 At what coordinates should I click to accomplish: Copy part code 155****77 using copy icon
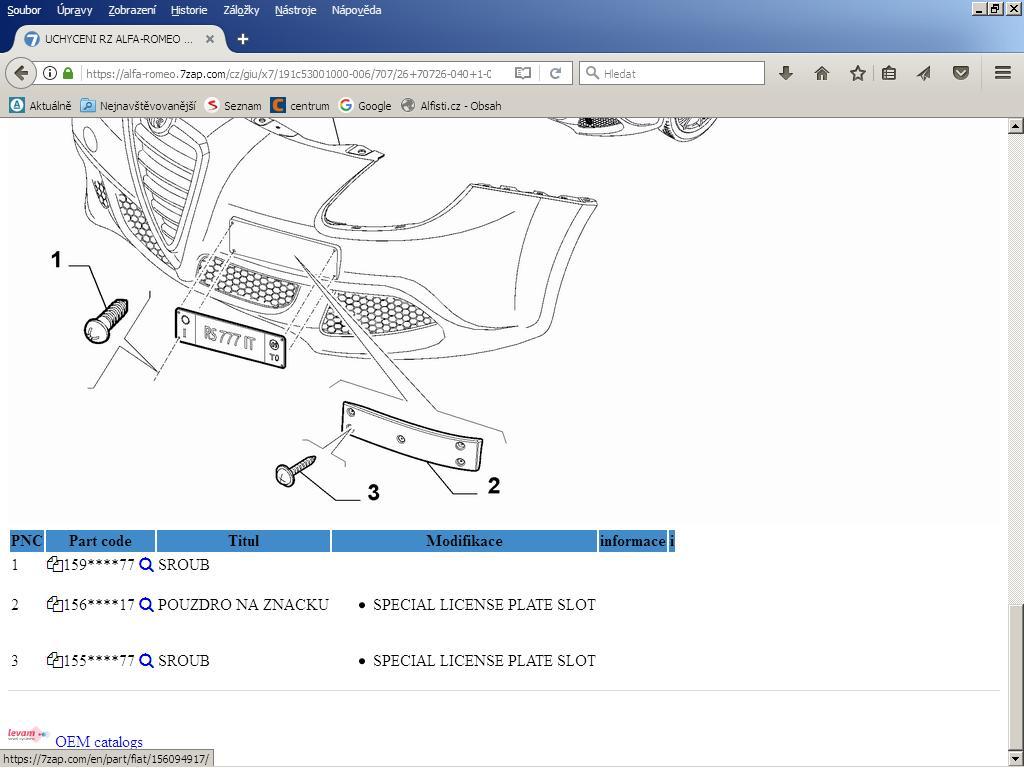(x=54, y=661)
